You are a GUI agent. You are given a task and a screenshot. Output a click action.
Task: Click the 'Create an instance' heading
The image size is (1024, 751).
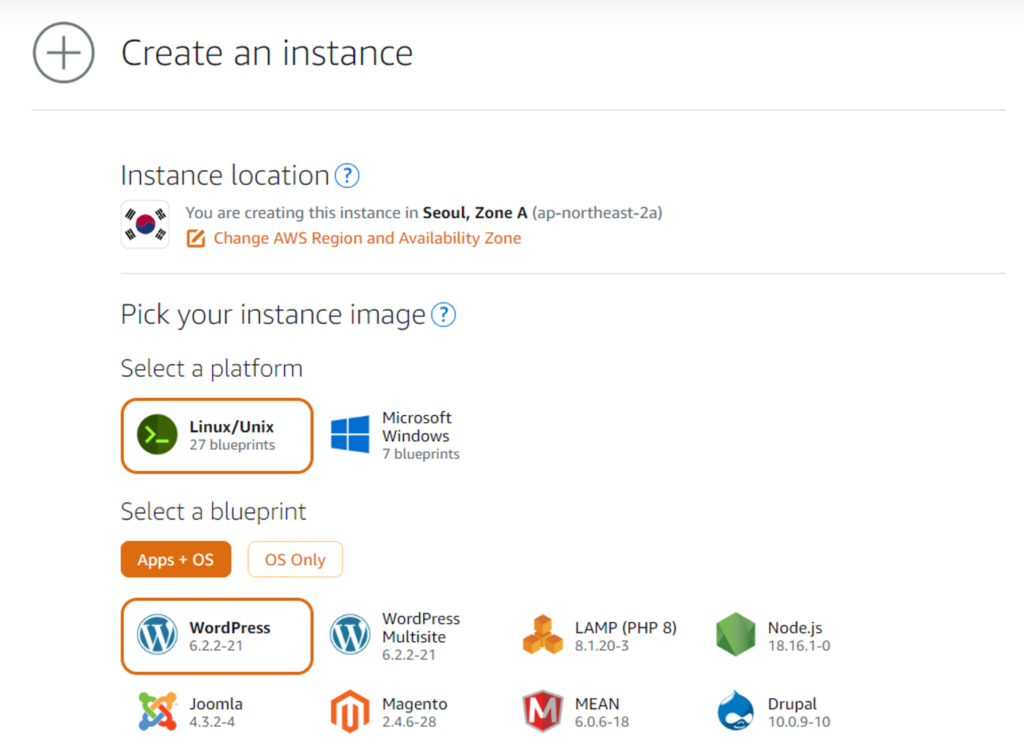267,53
